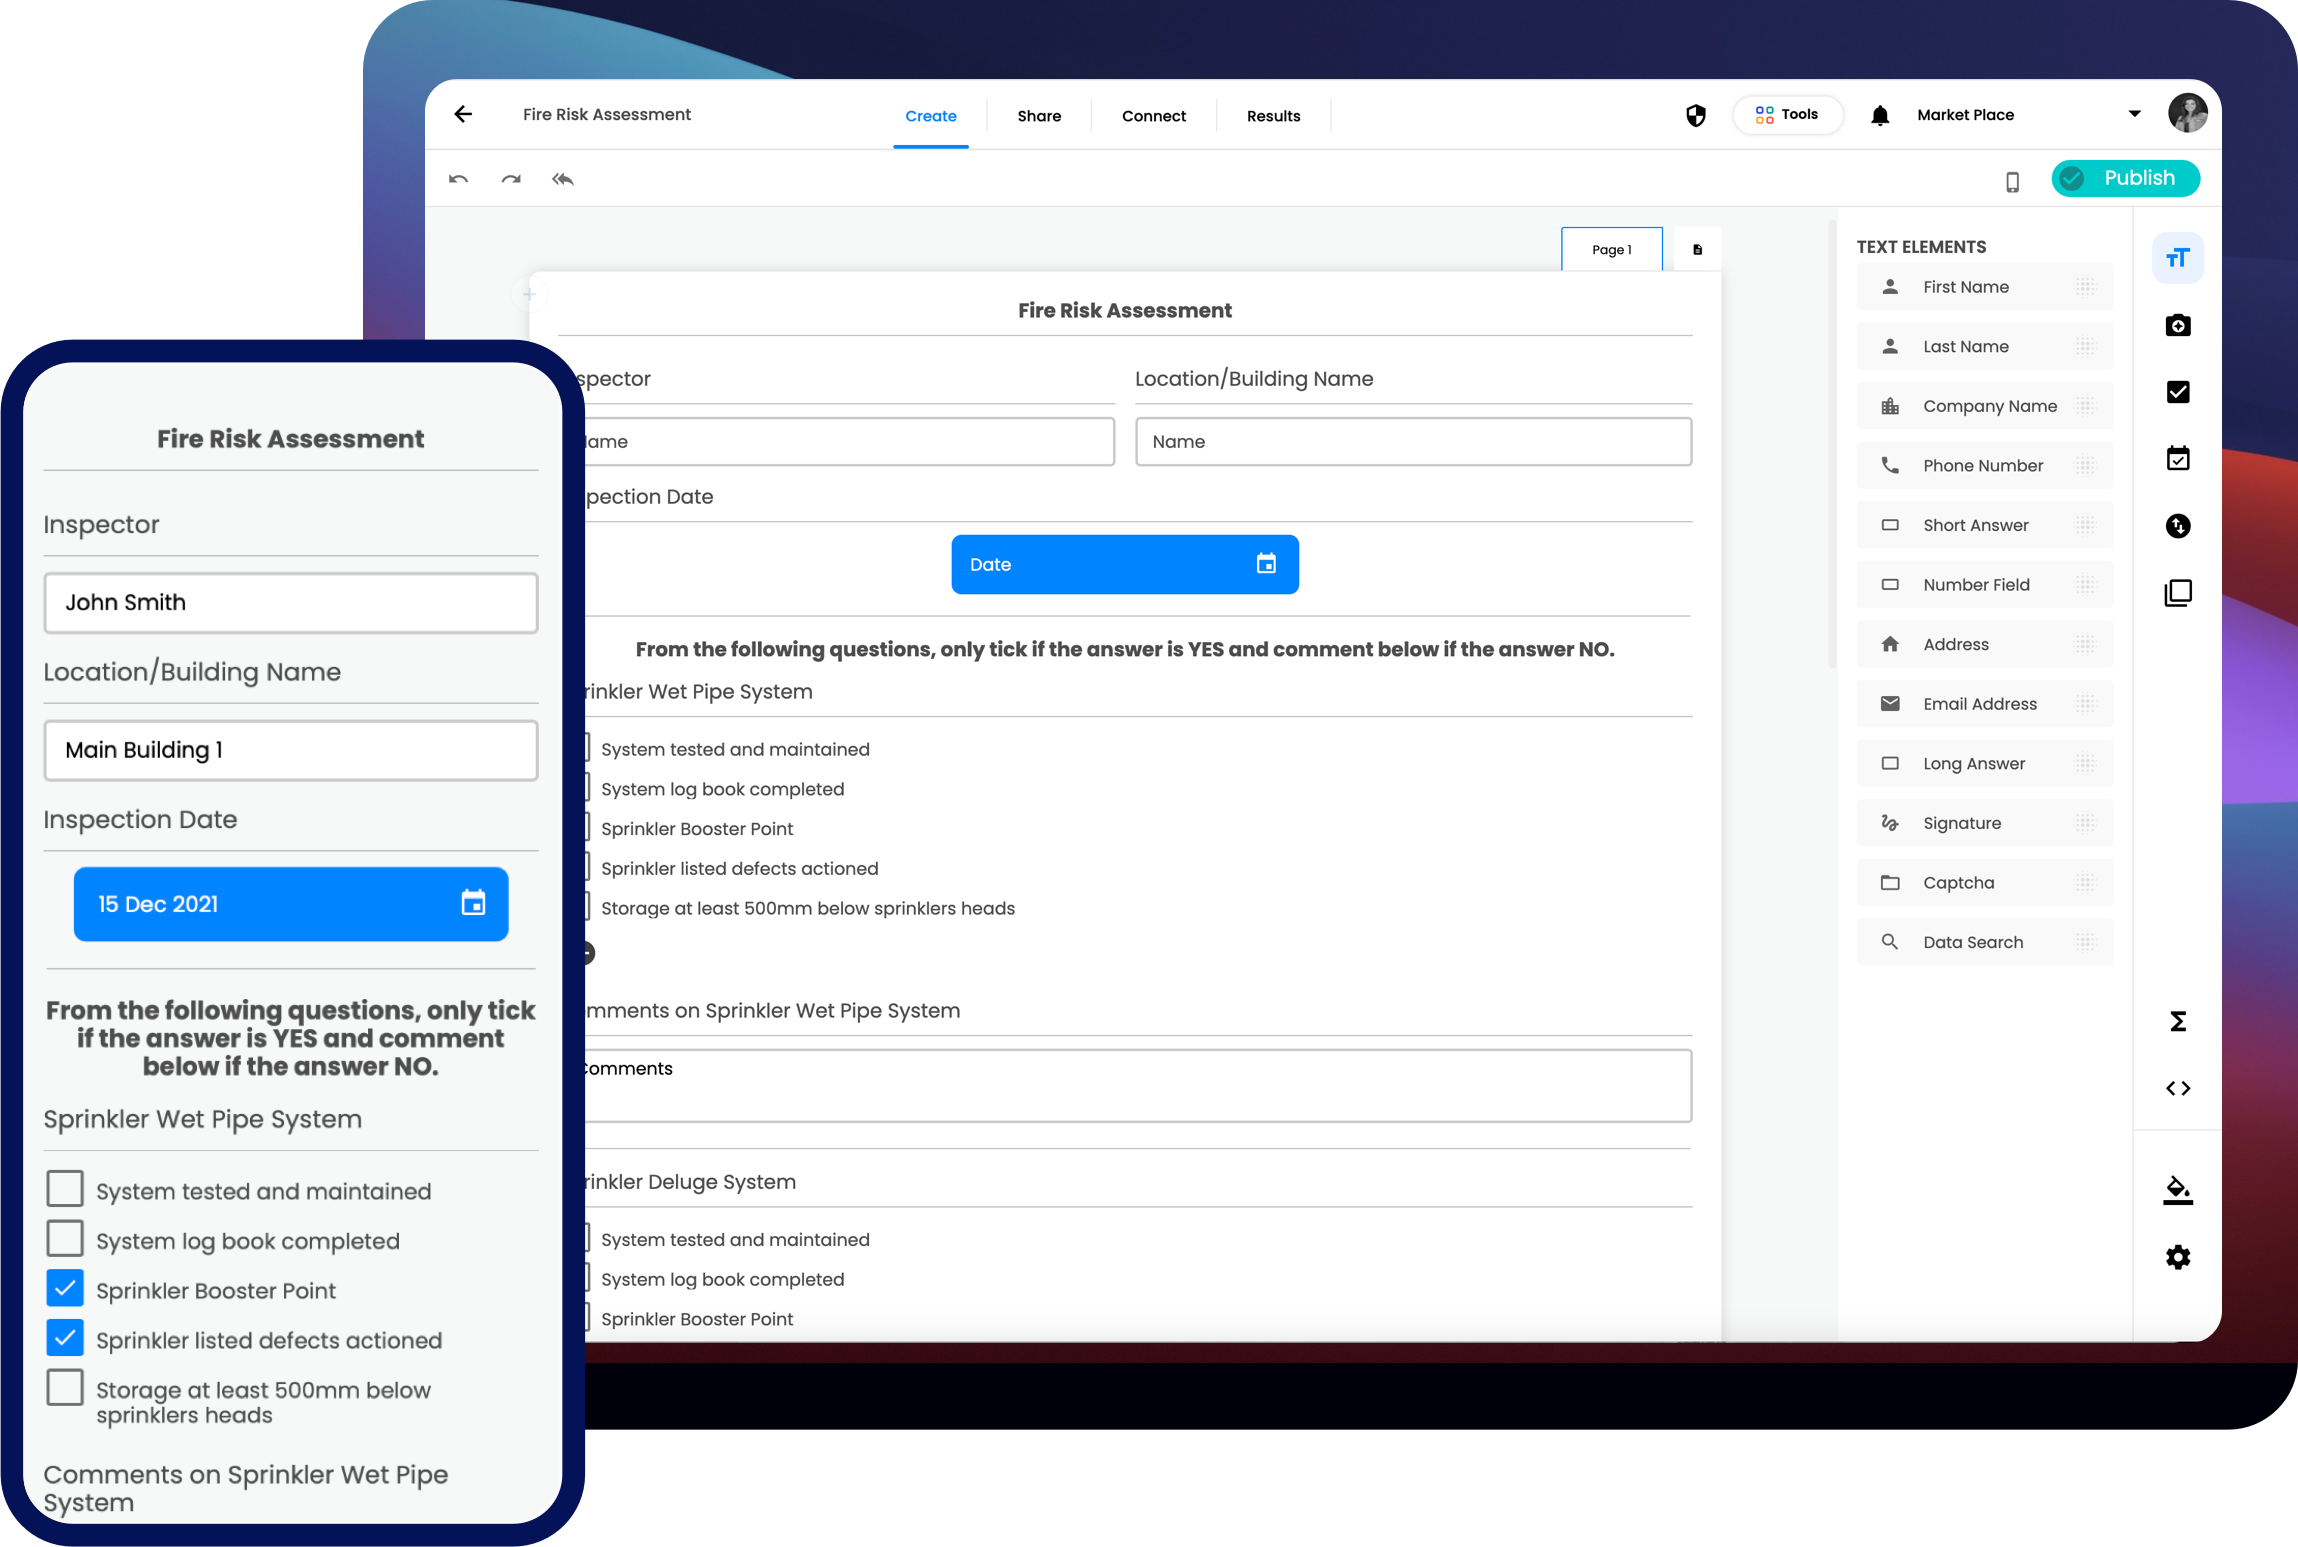Click the Fire Risk Assessment form name in header
This screenshot has width=2298, height=1547.
pyautogui.click(x=606, y=114)
